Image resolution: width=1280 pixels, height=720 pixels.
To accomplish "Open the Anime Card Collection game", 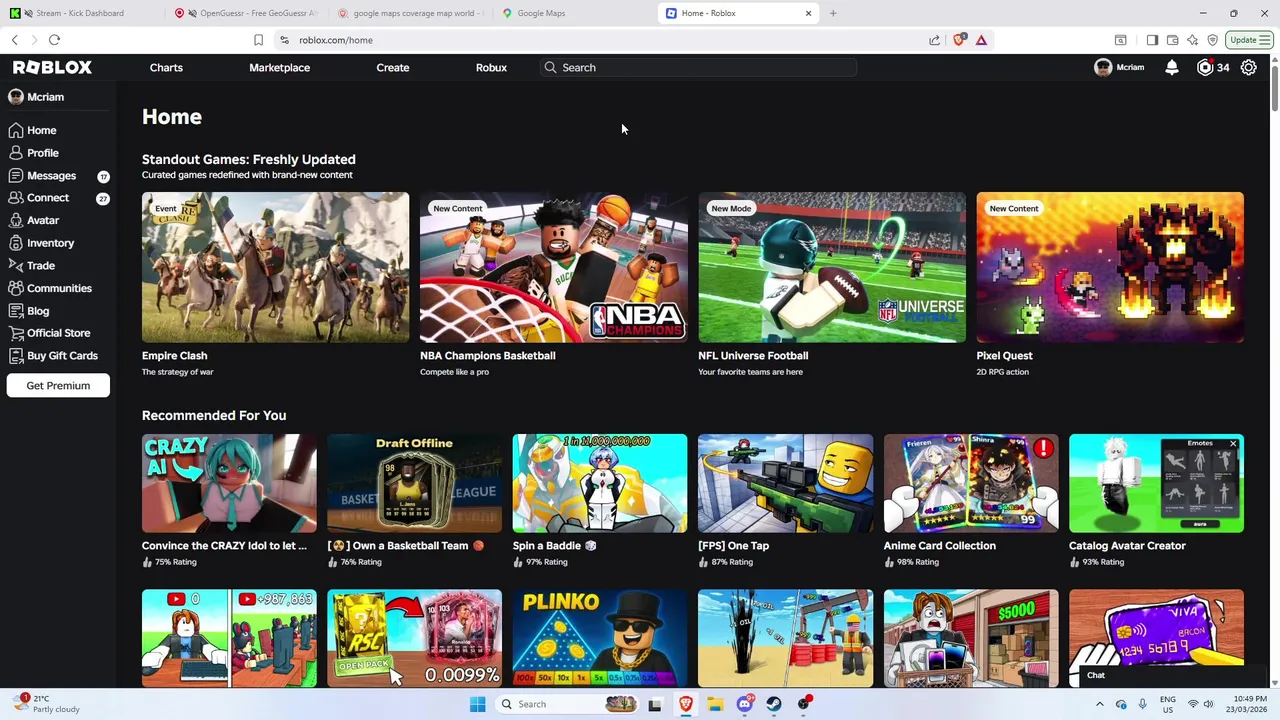I will tap(971, 483).
